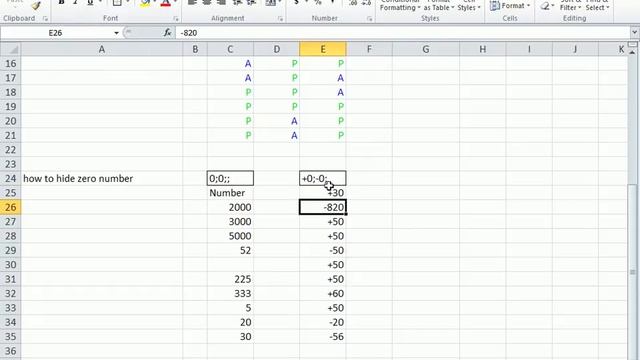The width and height of the screenshot is (640, 360).
Task: Open Cell Styles gallery
Action: [x=469, y=6]
